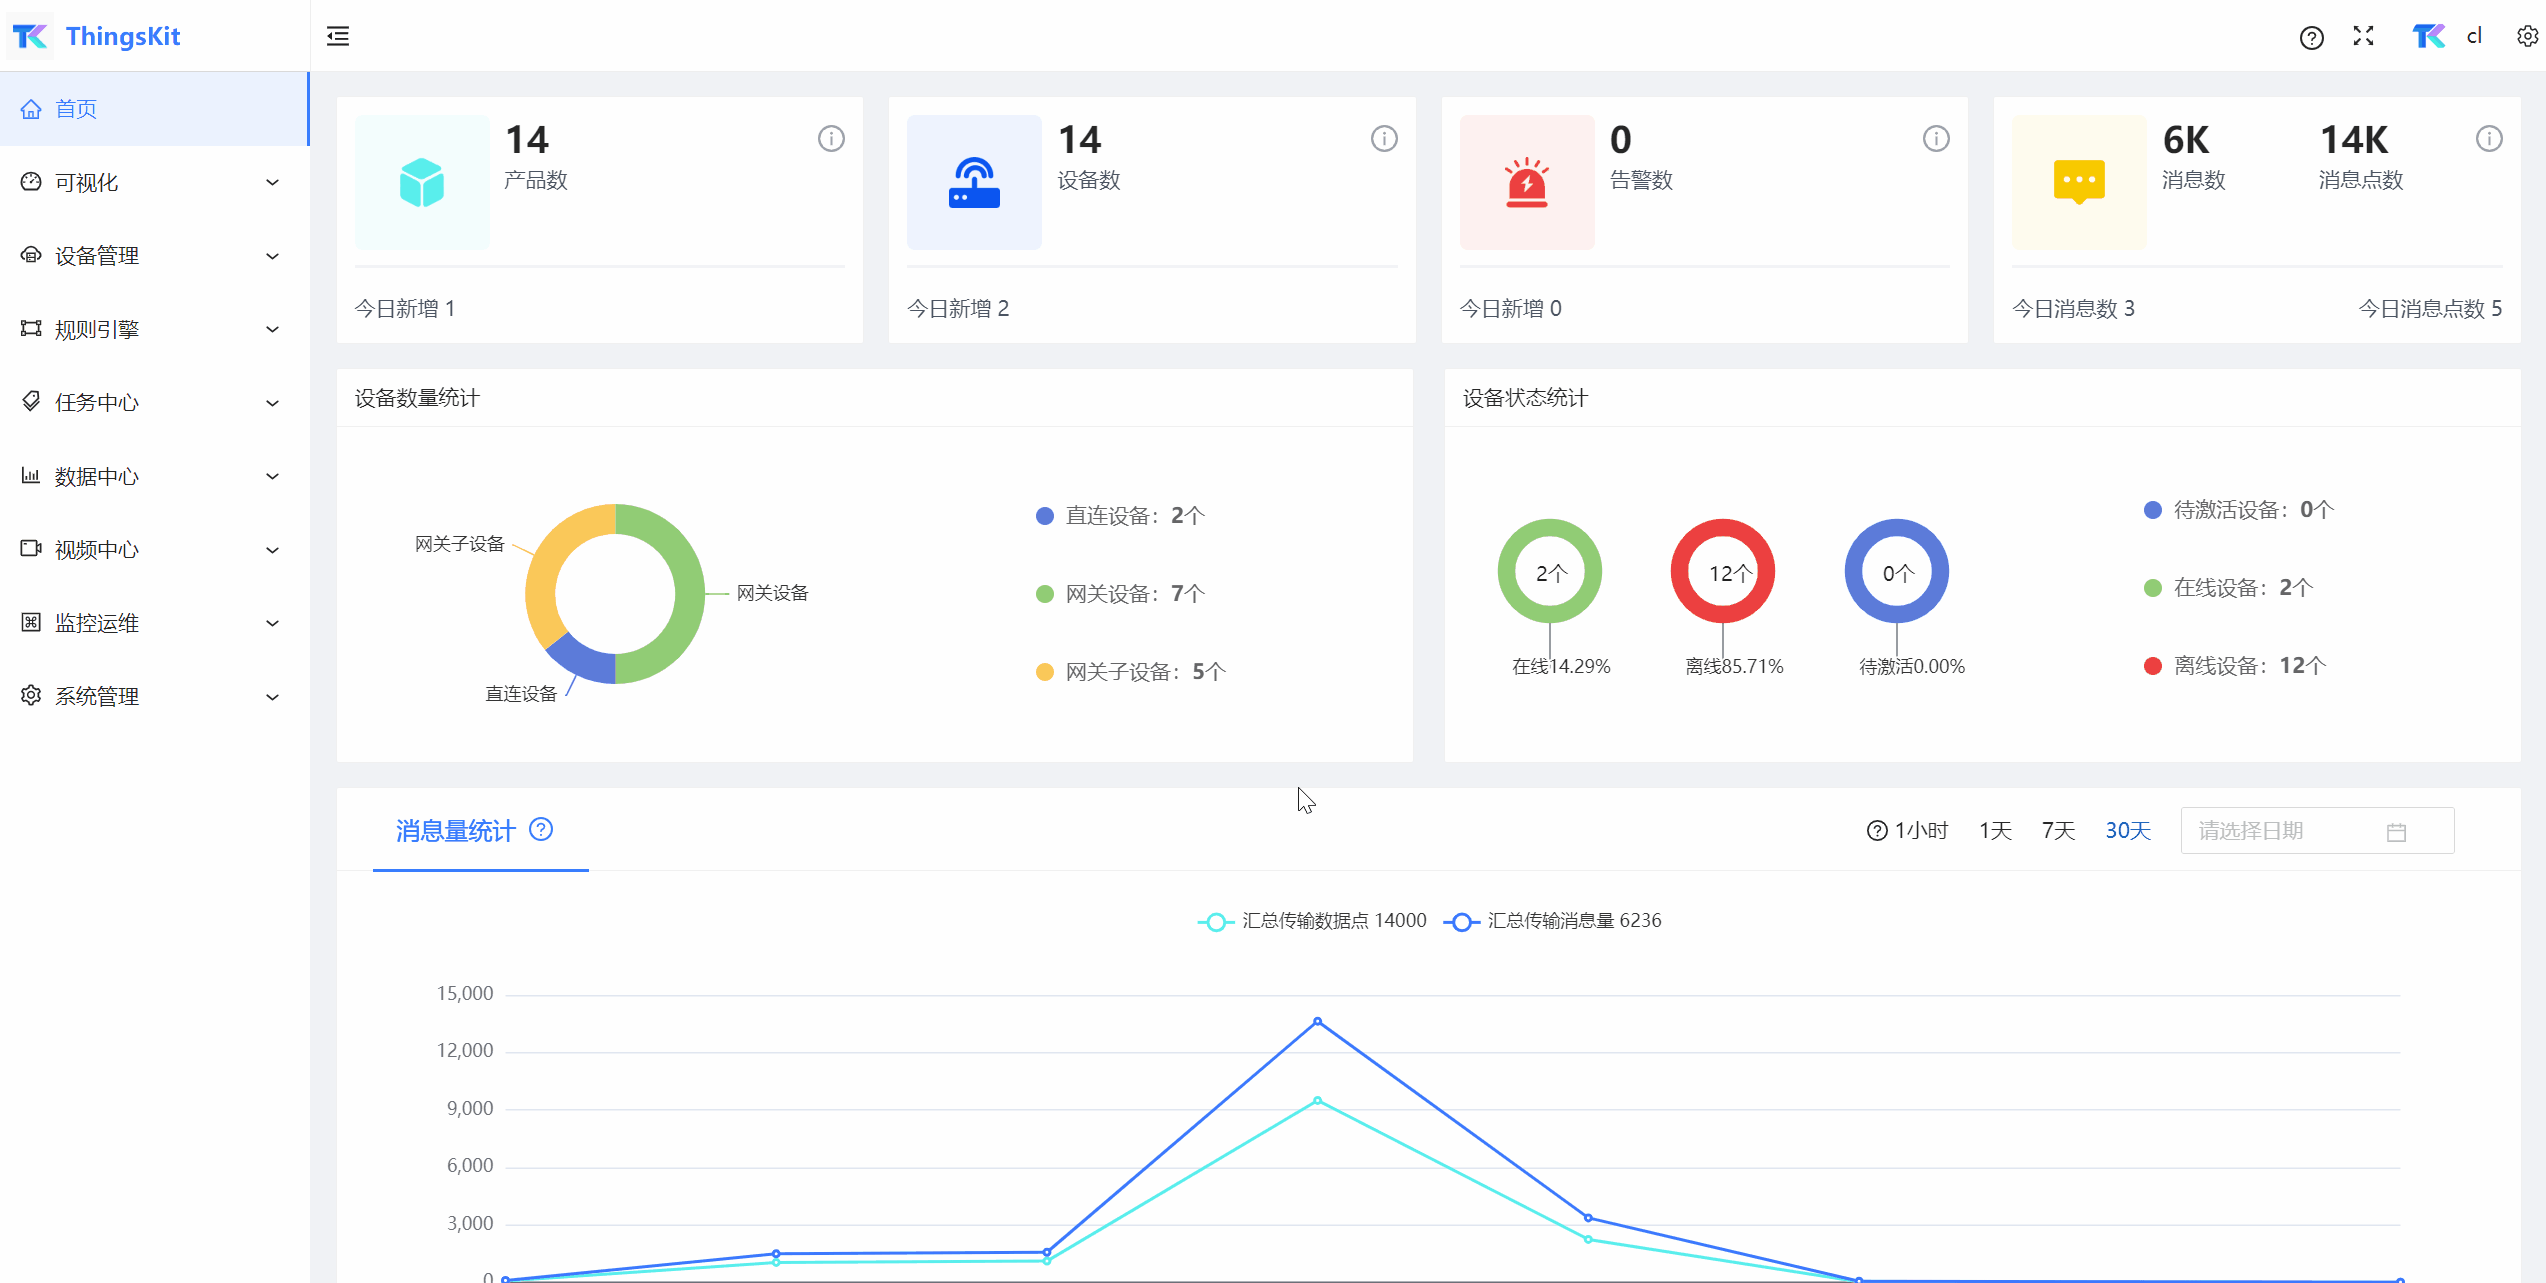This screenshot has width=2546, height=1283.
Task: Go to 首页 in sidebar
Action: coord(76,109)
